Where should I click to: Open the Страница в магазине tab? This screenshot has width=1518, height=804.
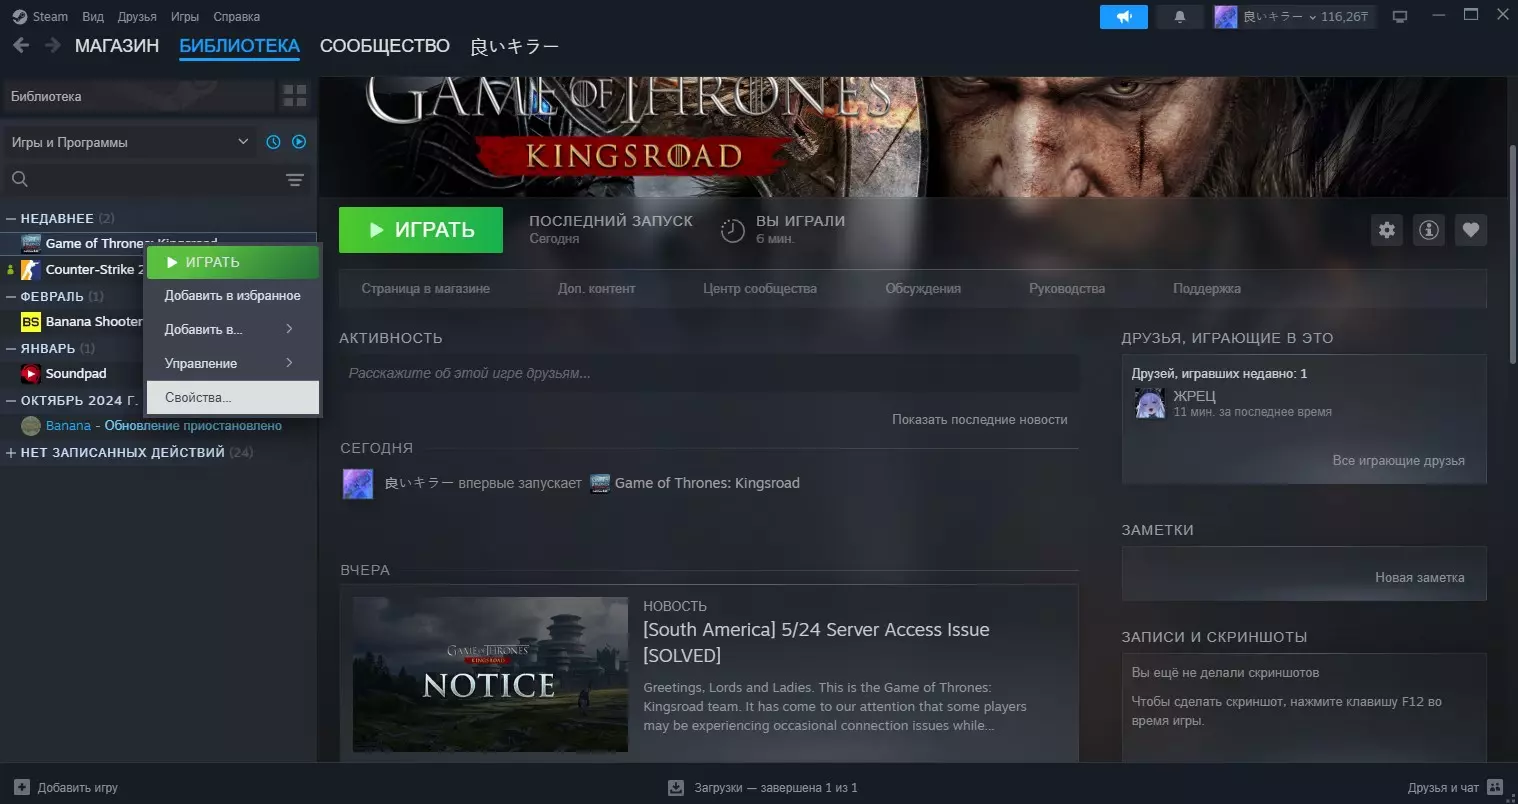(x=426, y=289)
